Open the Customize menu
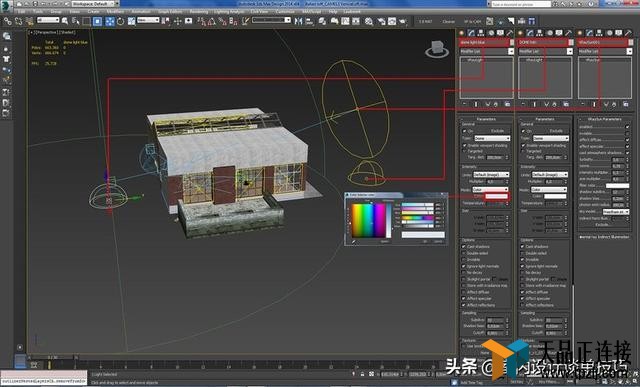The width and height of the screenshot is (640, 387). (284, 12)
